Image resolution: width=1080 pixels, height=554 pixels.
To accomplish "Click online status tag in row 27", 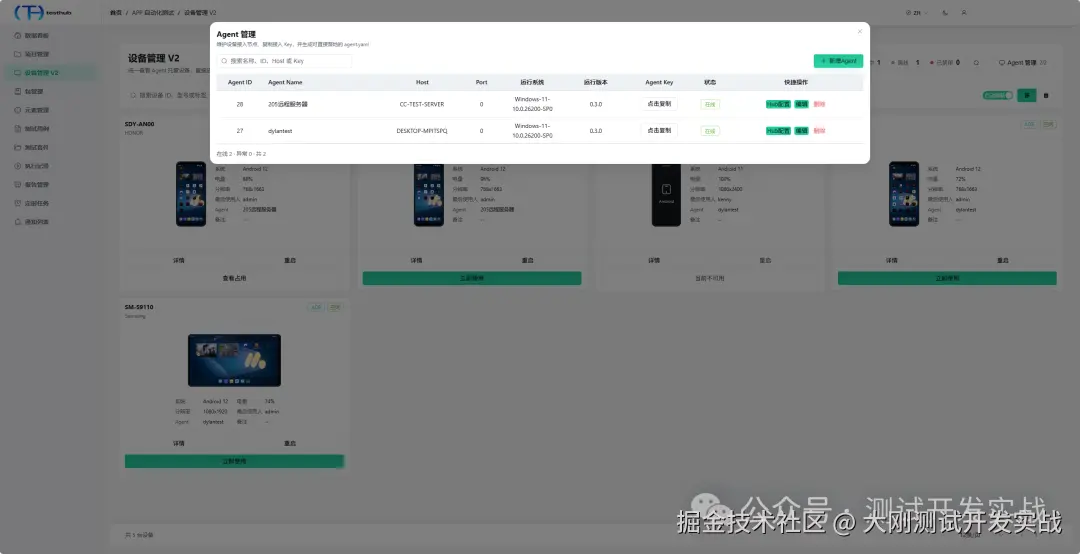I will (x=710, y=130).
